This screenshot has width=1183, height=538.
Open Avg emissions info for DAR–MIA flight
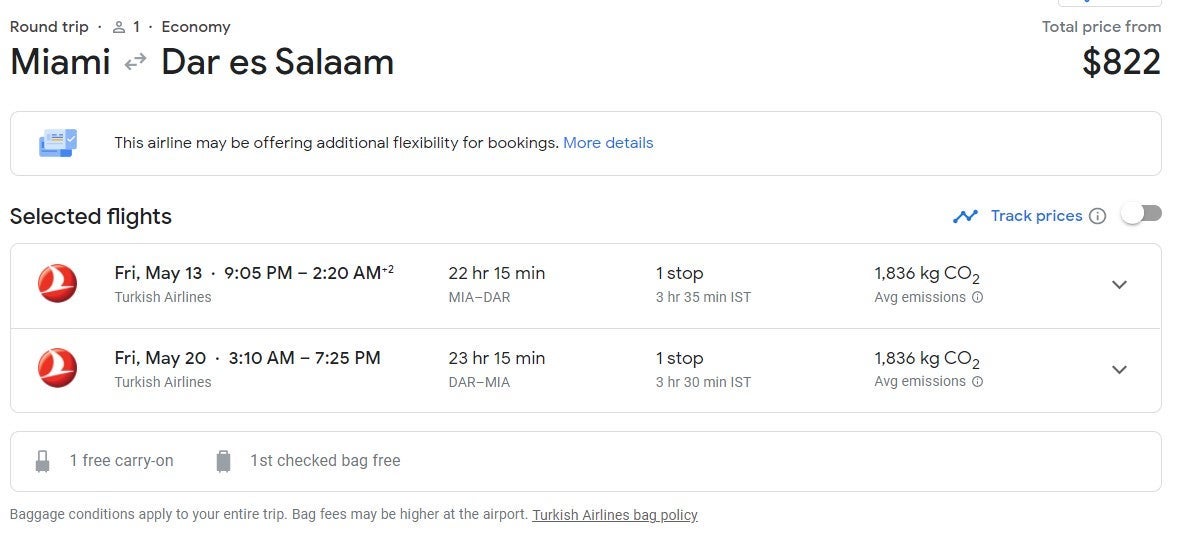coord(977,381)
